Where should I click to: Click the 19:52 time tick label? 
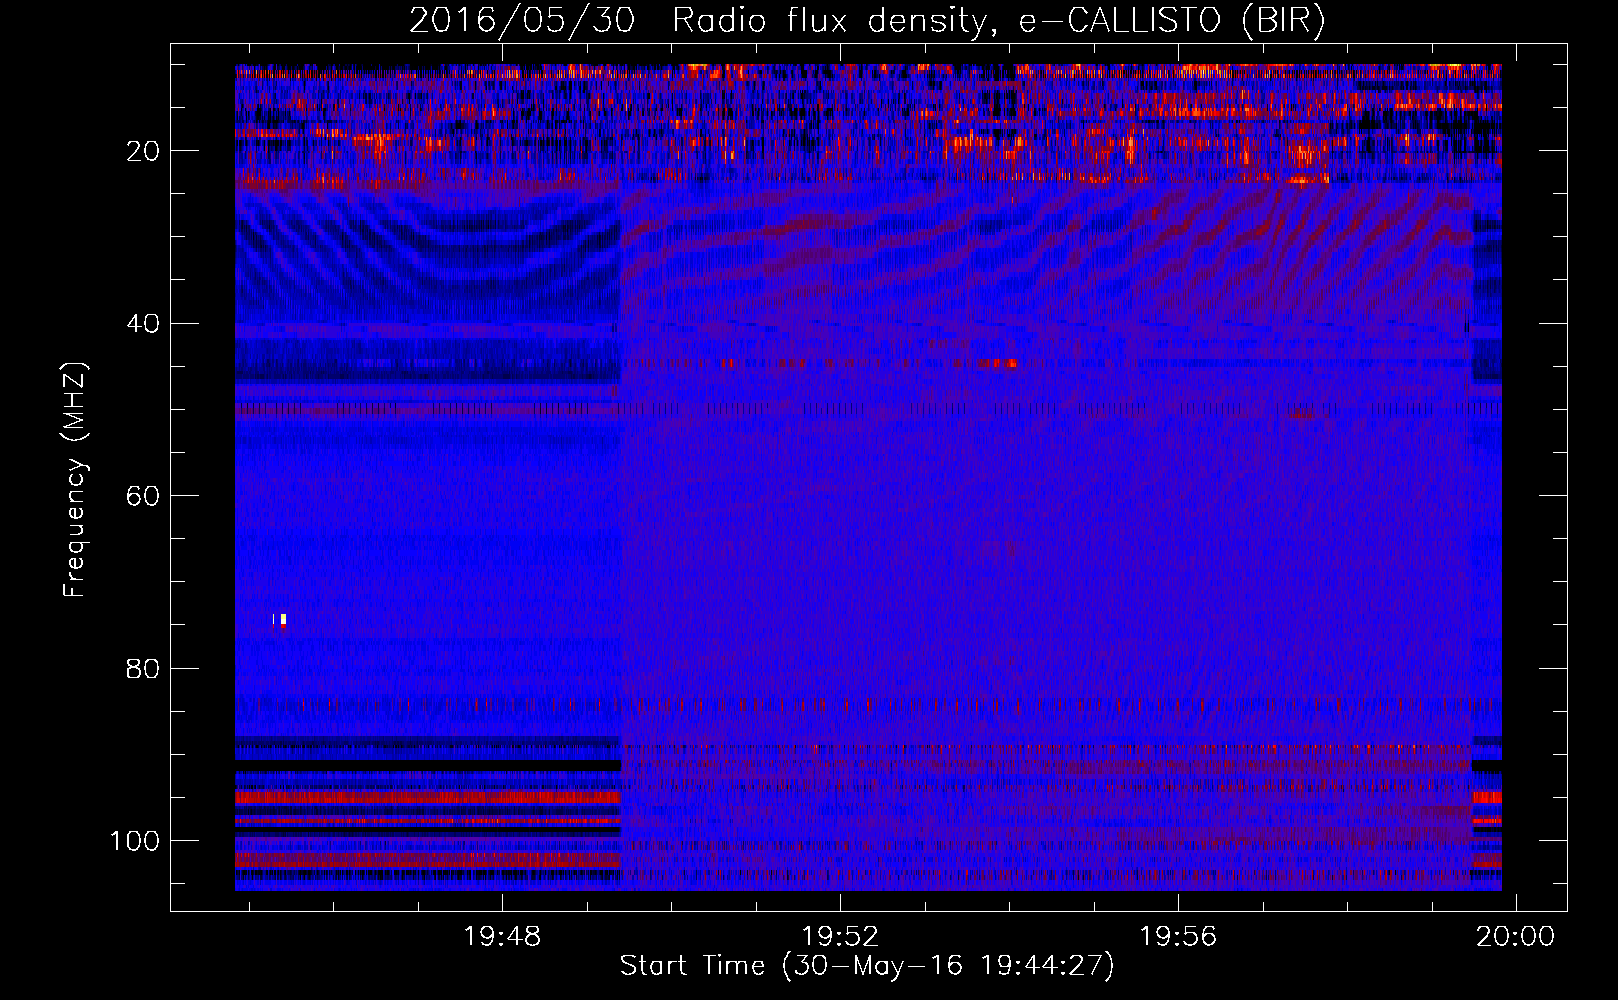point(841,936)
